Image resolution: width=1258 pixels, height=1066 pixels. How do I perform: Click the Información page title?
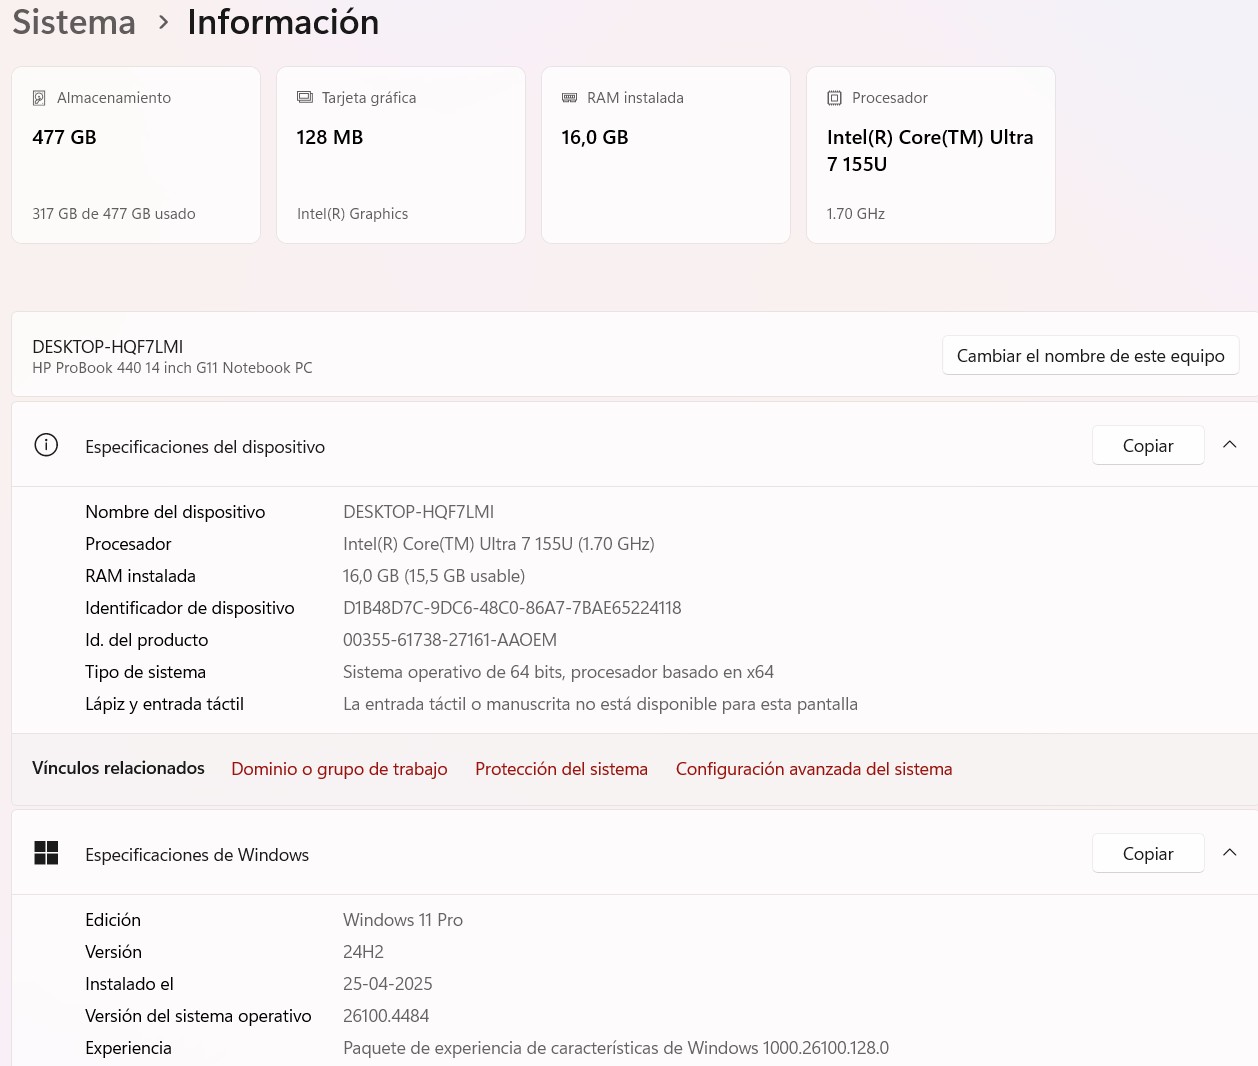(x=283, y=22)
